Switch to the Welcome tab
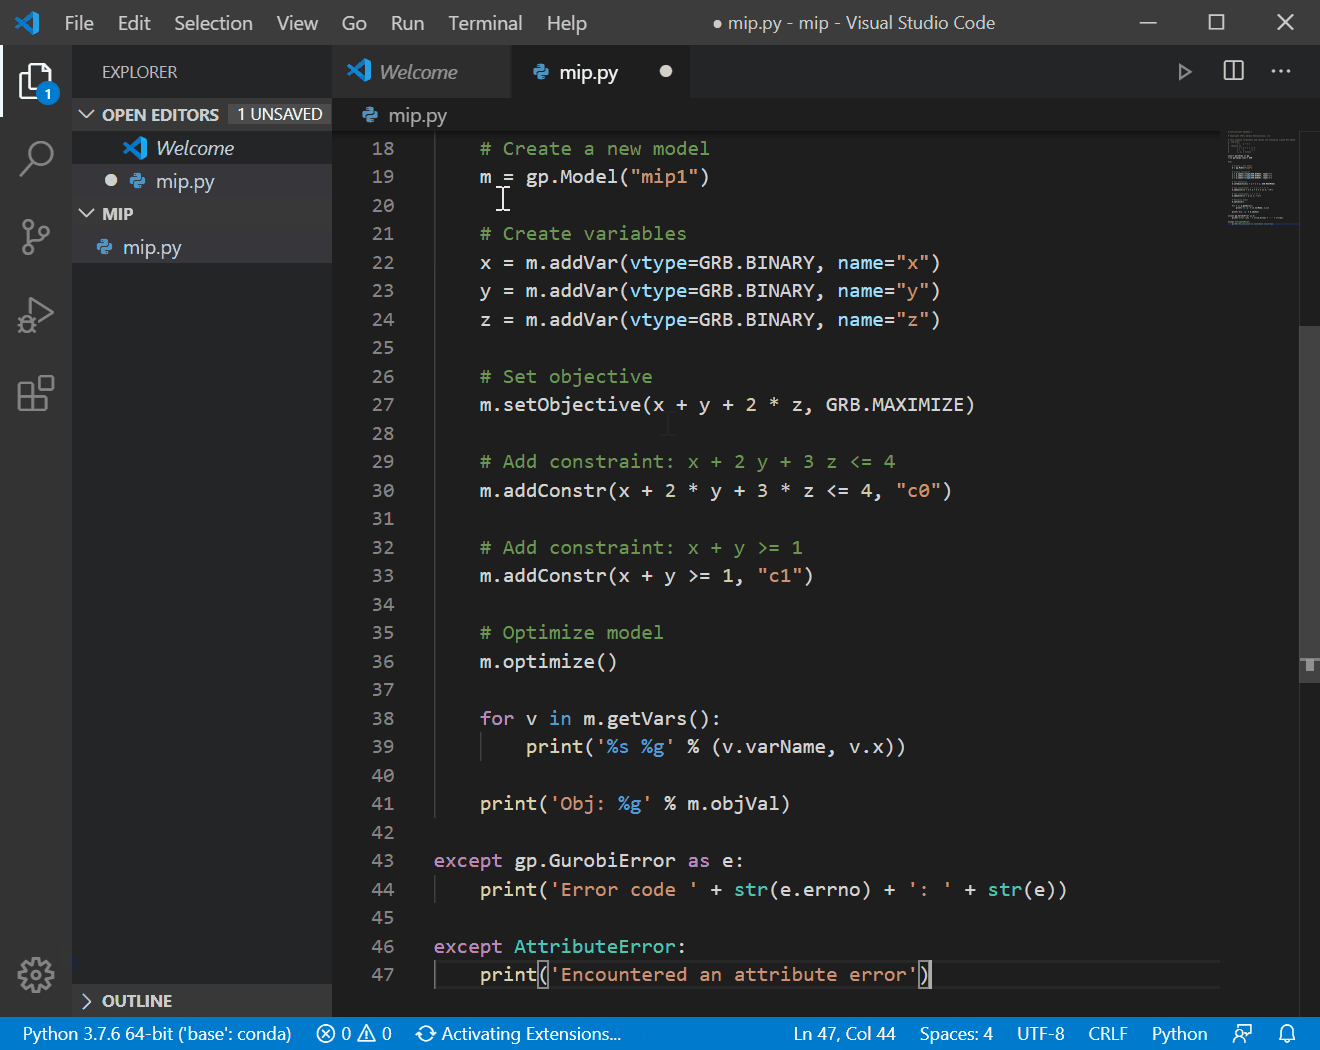 point(417,71)
